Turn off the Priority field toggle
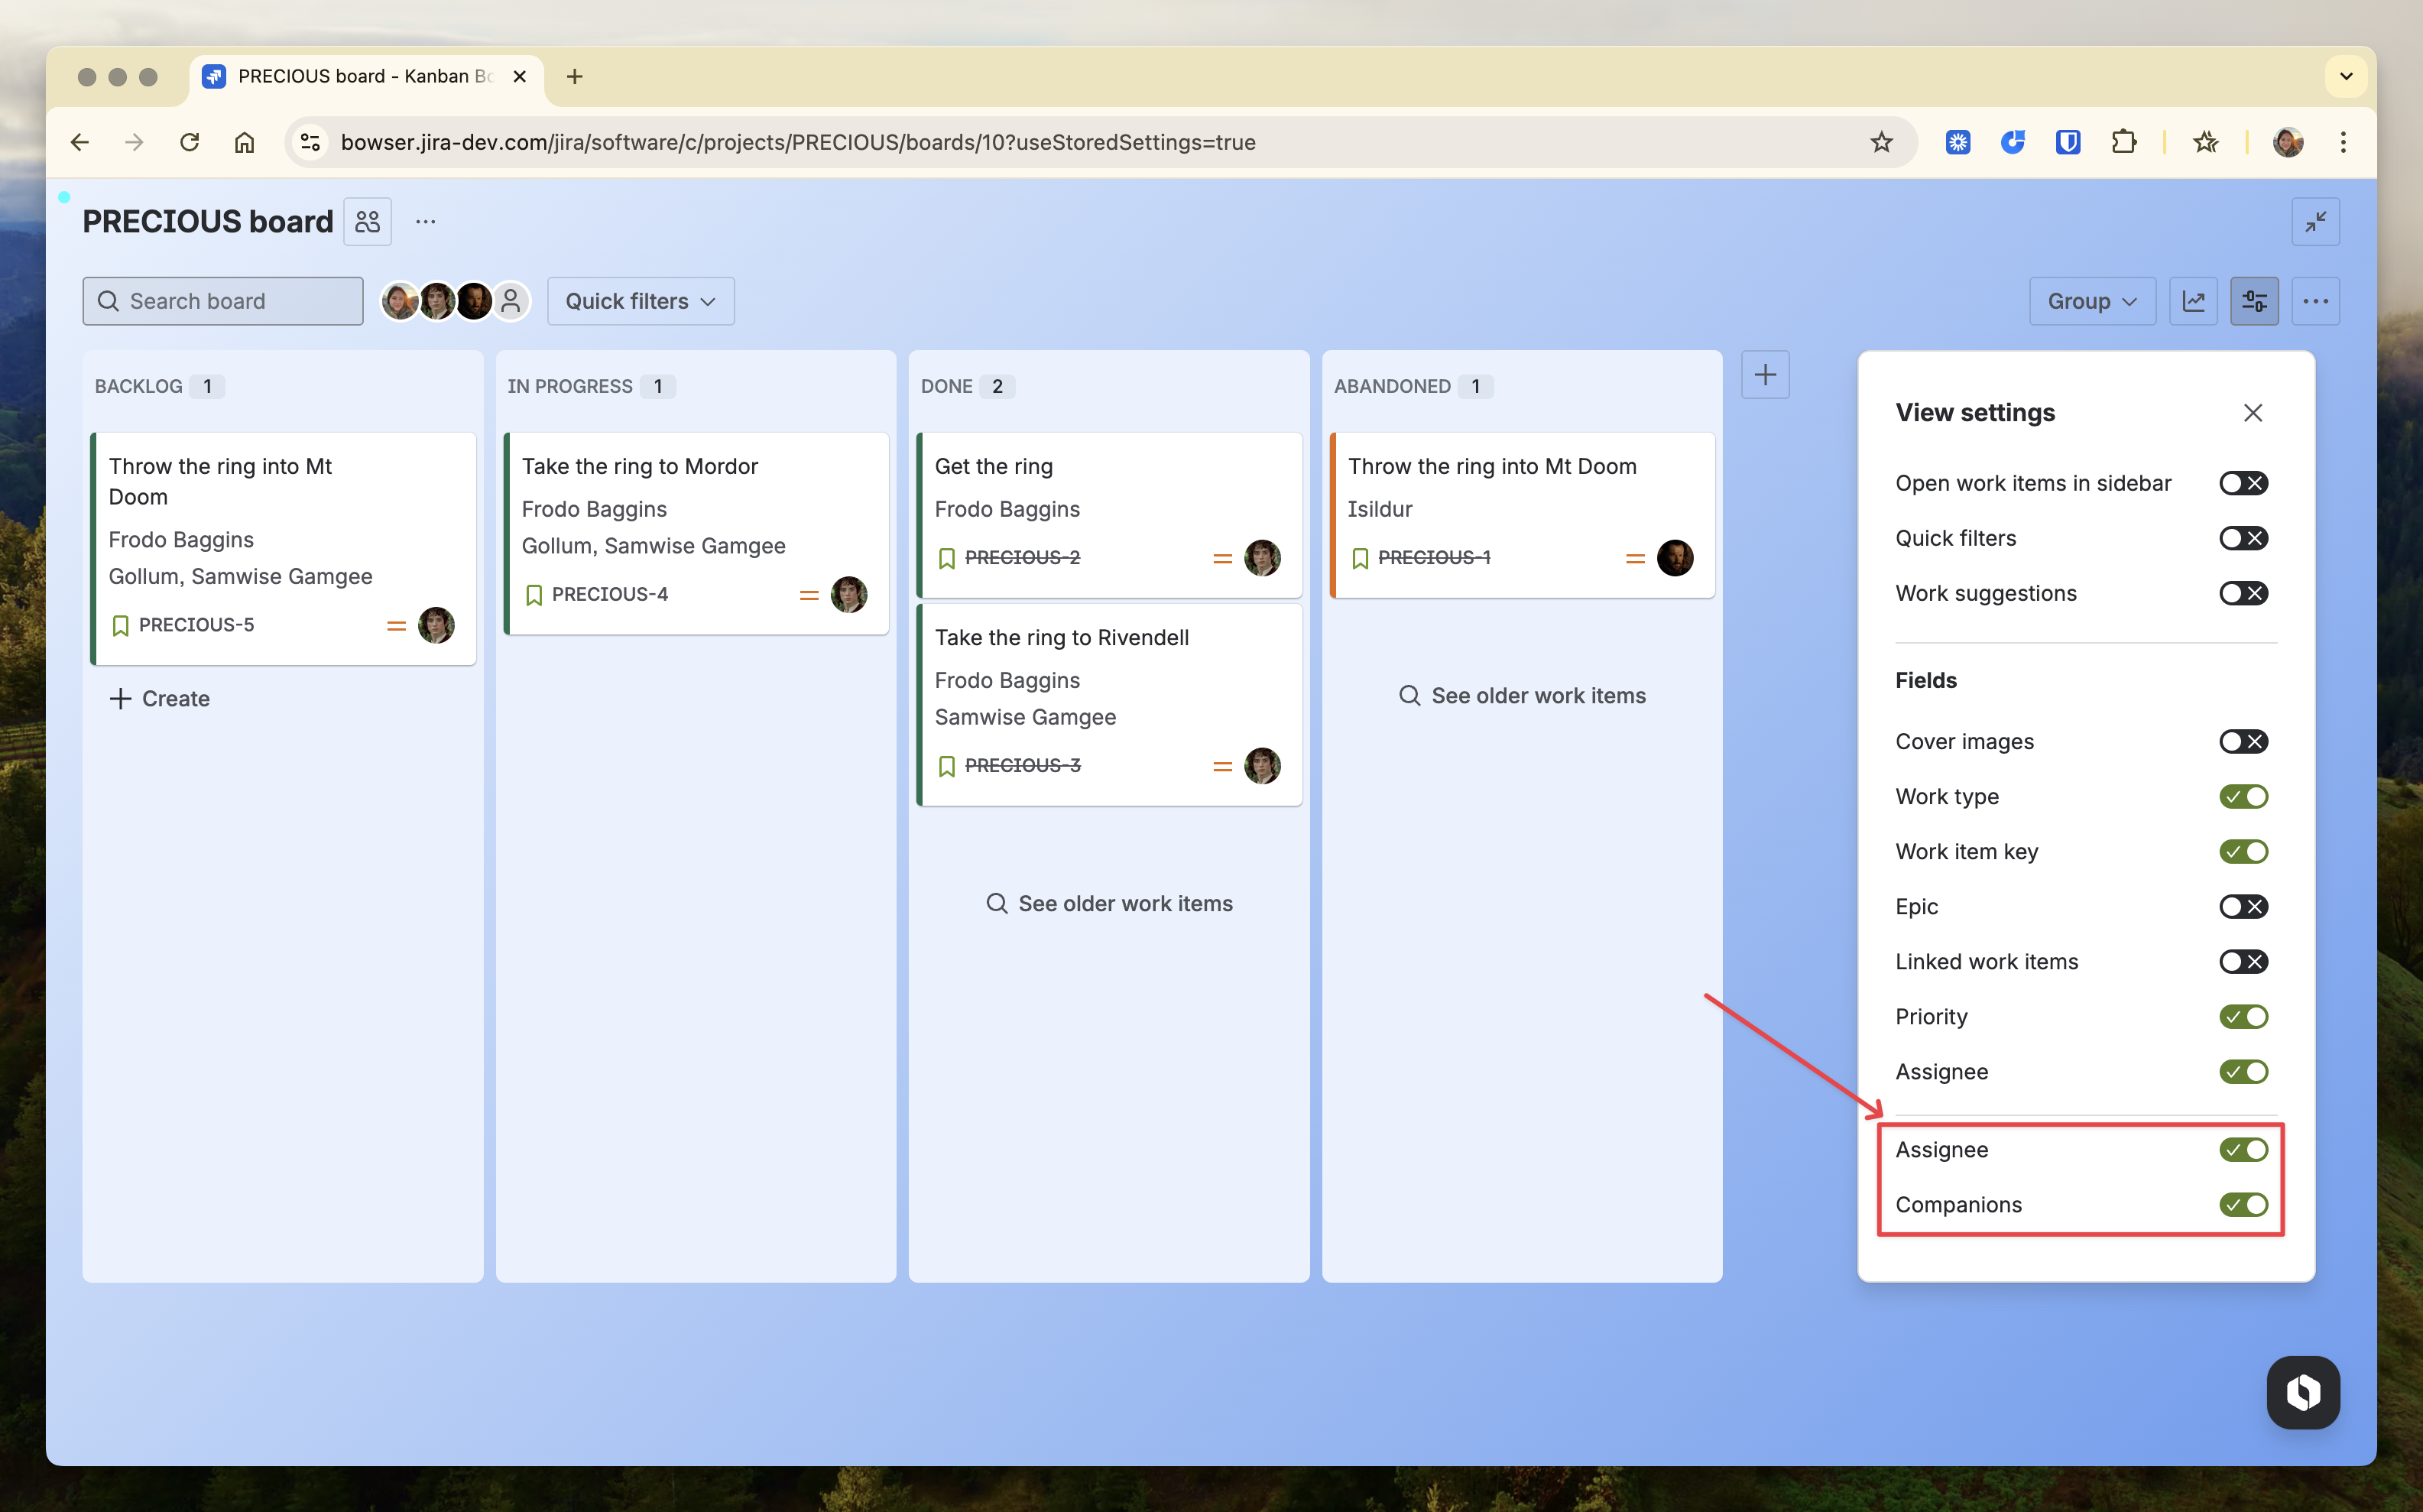This screenshot has height=1512, width=2423. coord(2243,1016)
